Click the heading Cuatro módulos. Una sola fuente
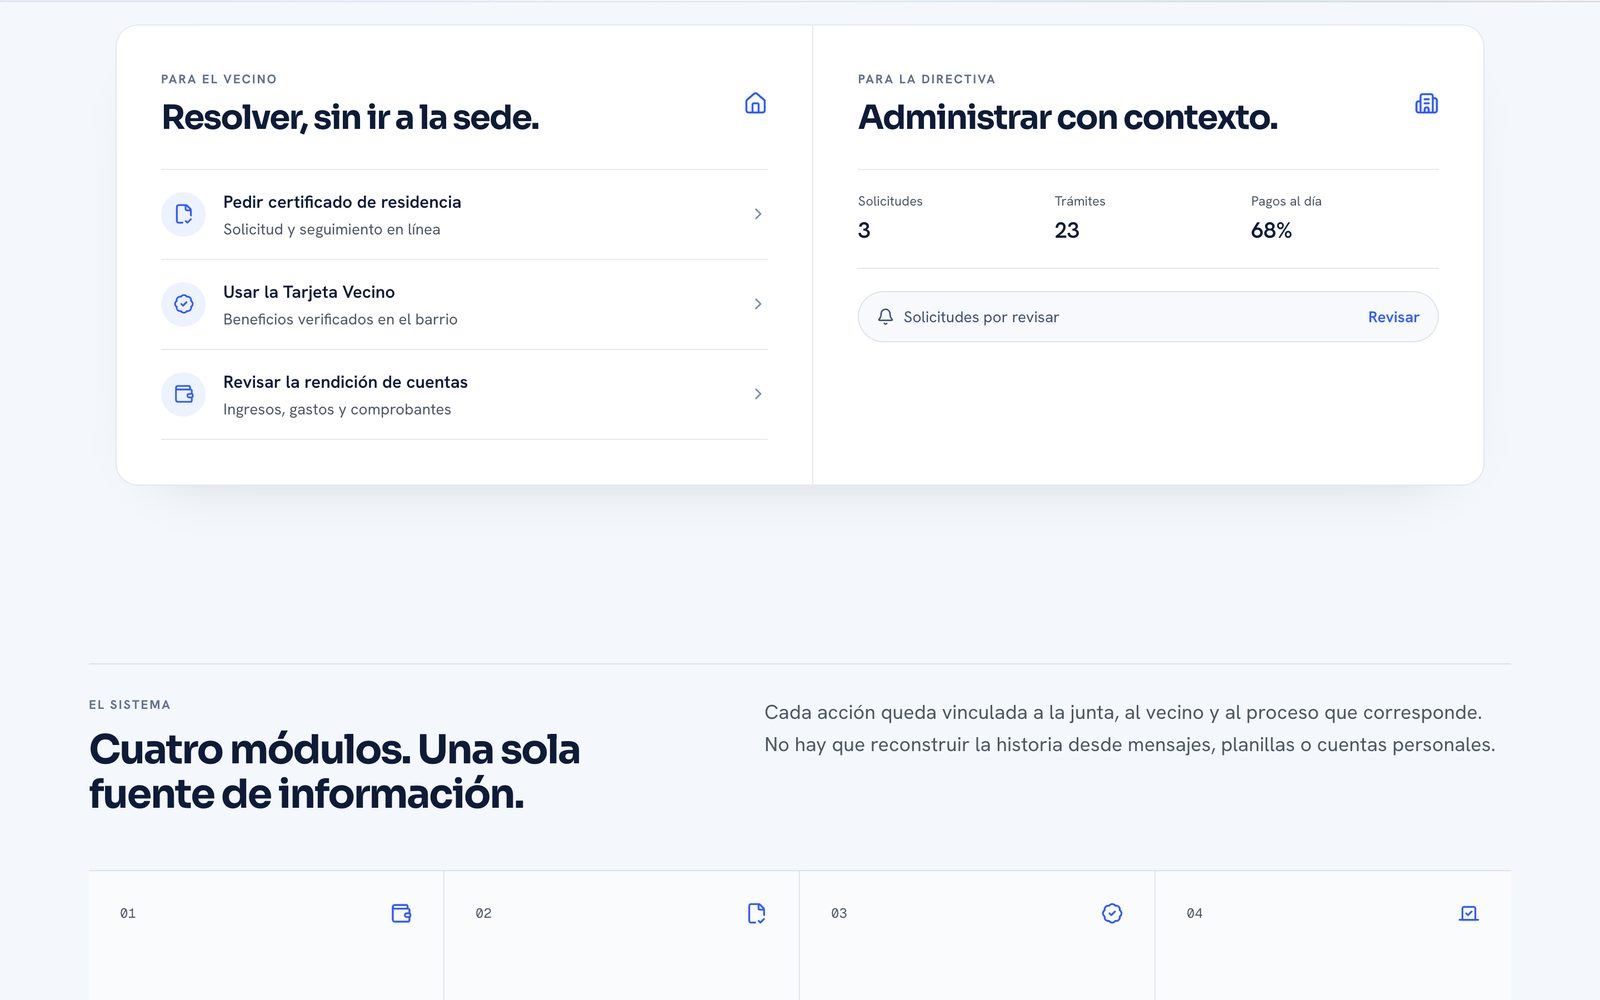This screenshot has width=1600, height=1000. tap(334, 771)
